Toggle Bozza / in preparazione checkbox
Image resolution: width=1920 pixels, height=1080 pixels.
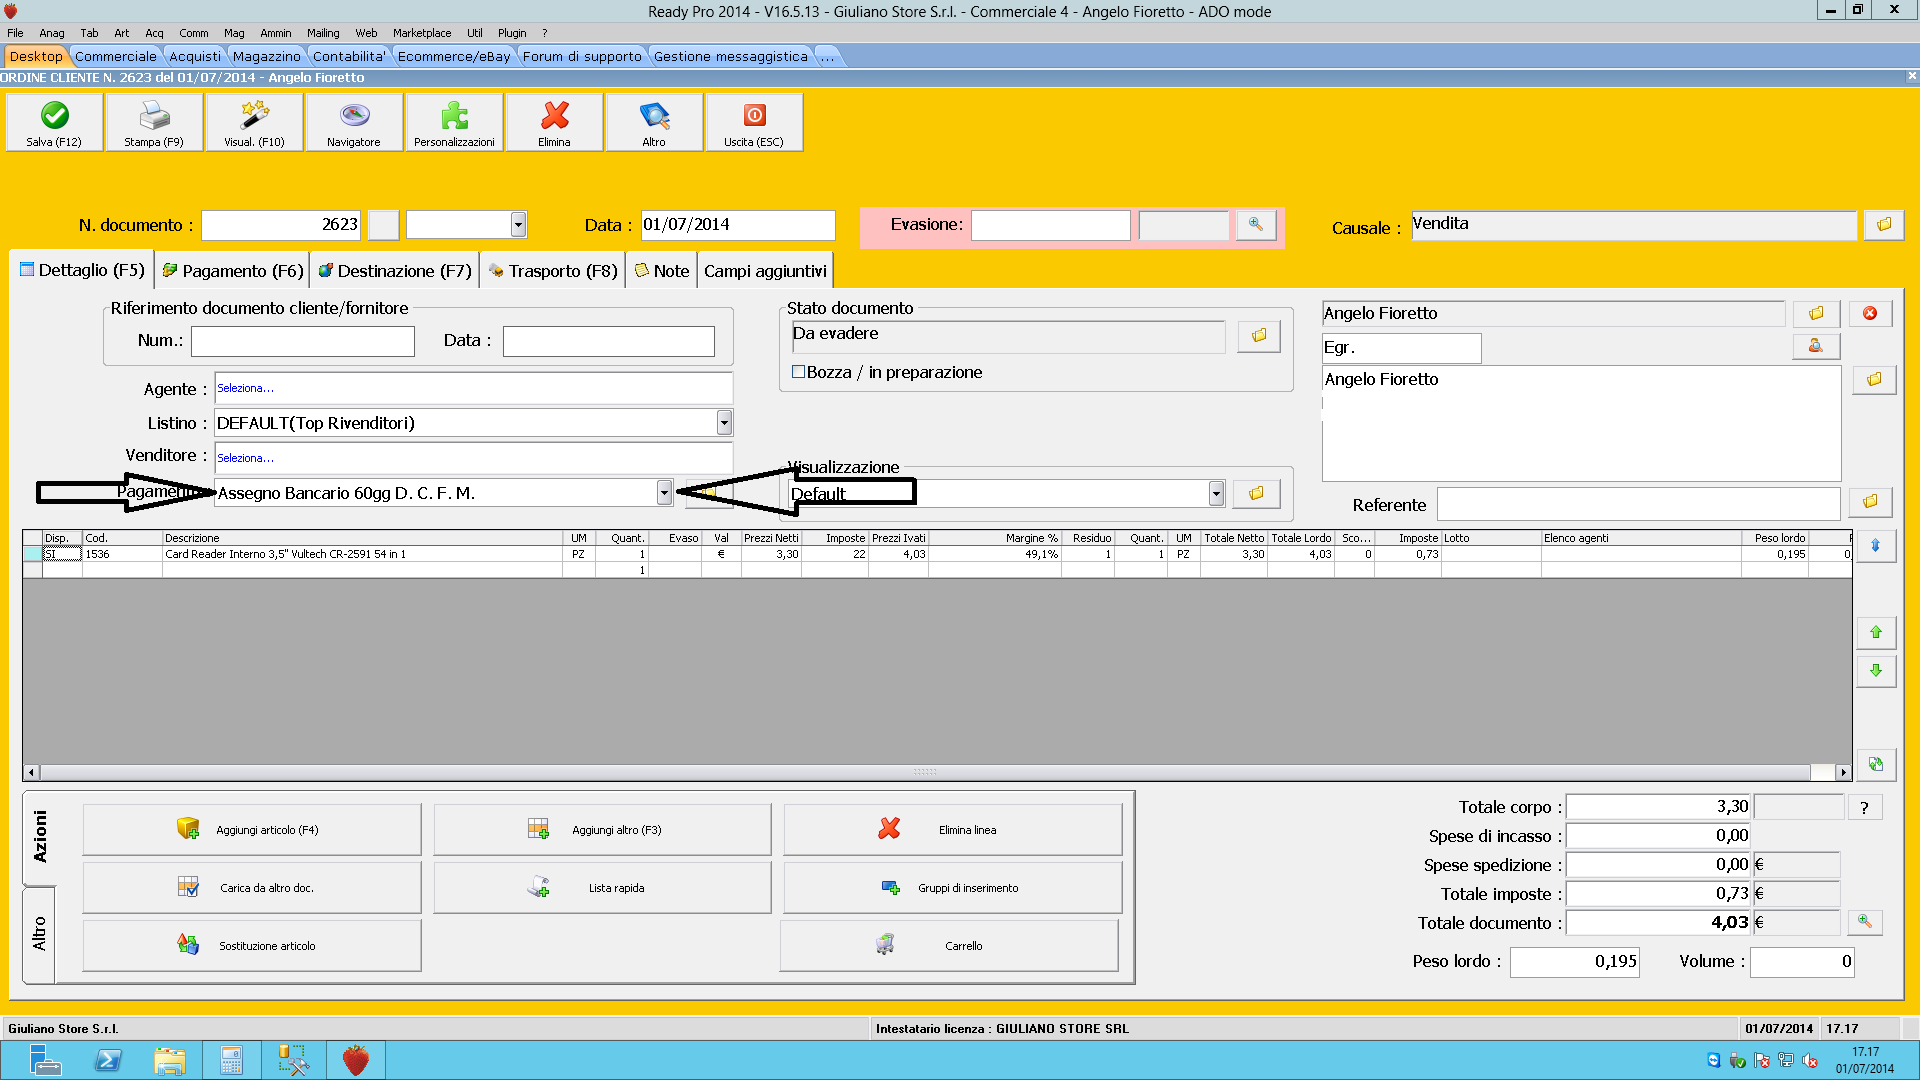[x=798, y=372]
